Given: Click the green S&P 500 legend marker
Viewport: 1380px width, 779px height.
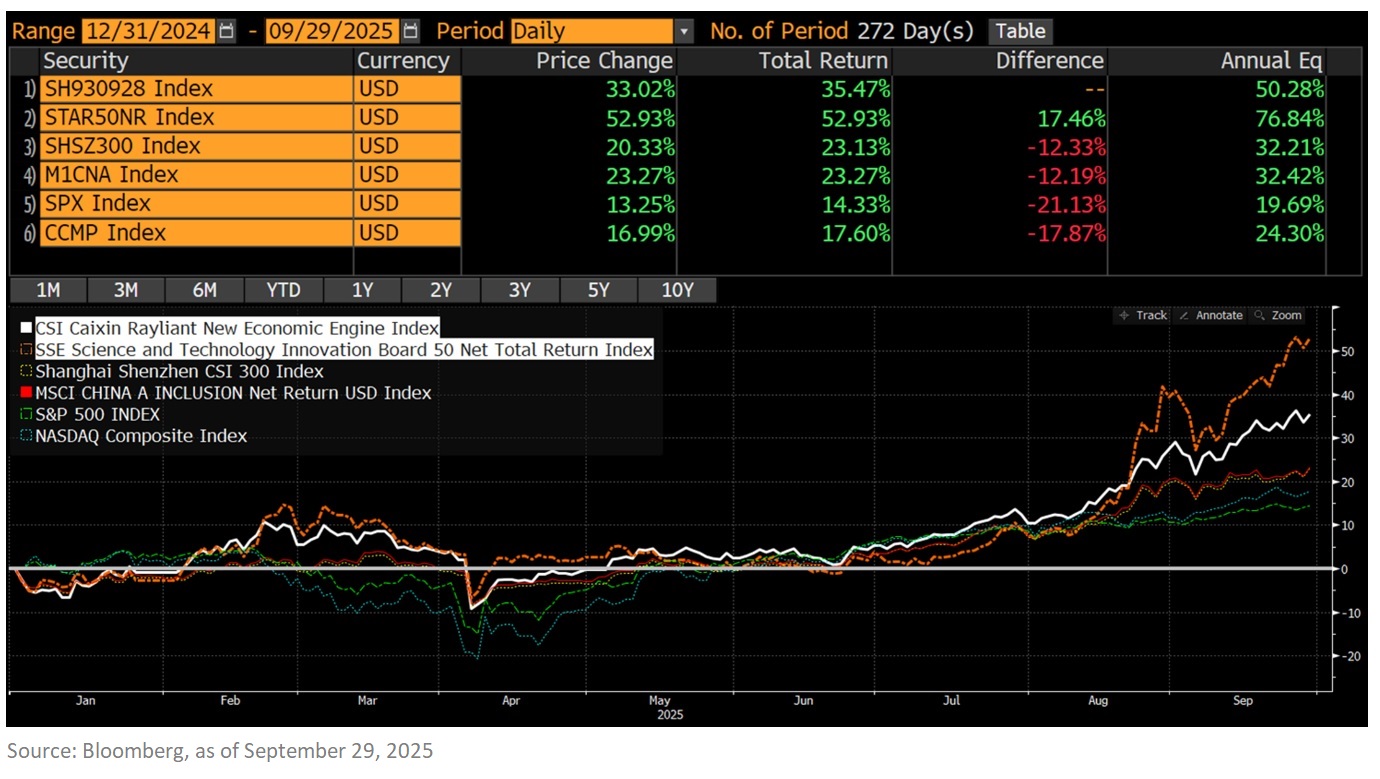Looking at the screenshot, I should [25, 414].
